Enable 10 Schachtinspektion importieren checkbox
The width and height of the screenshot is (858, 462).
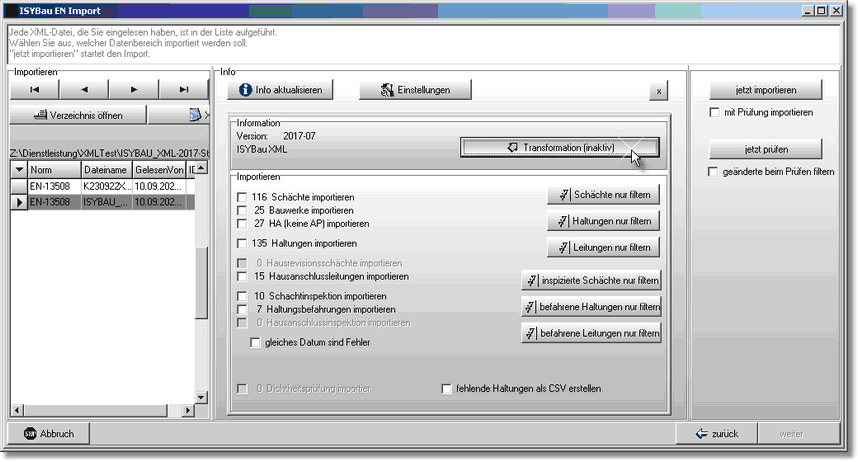(242, 296)
